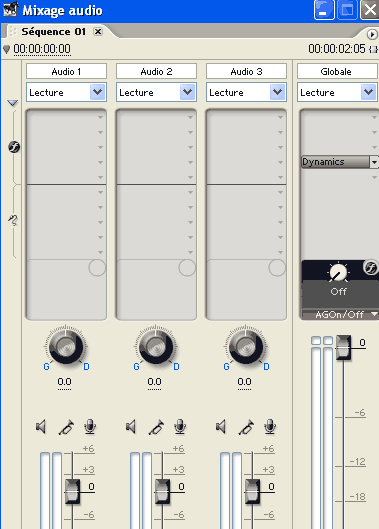Click the Audio 1 track name field

click(66, 71)
